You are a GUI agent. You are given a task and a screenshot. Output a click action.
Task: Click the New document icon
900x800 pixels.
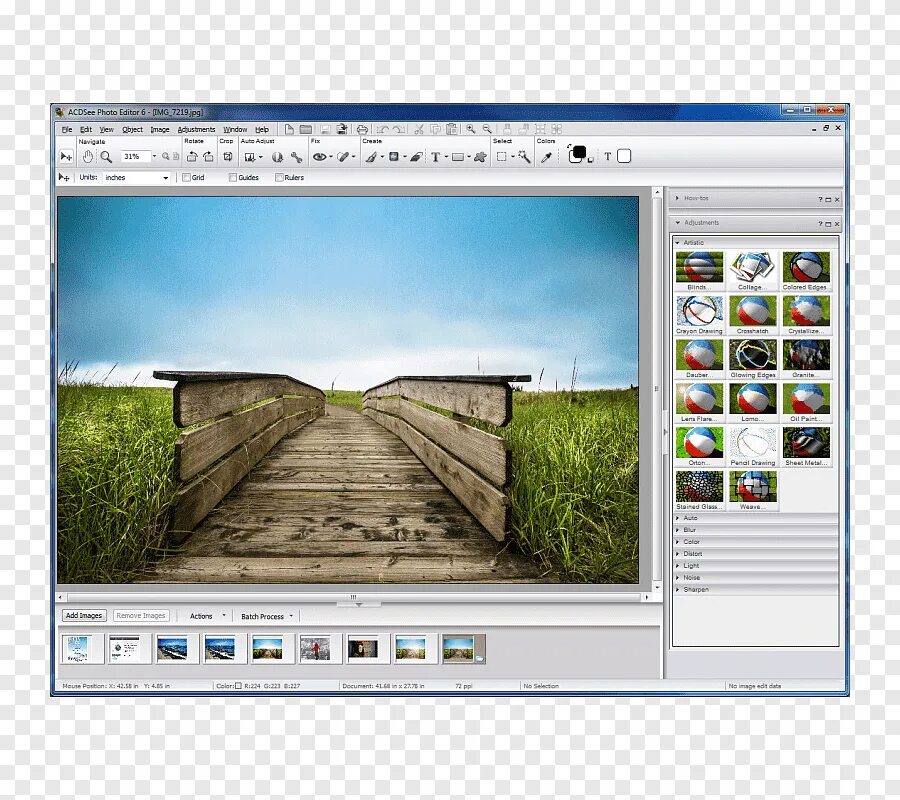tap(289, 129)
